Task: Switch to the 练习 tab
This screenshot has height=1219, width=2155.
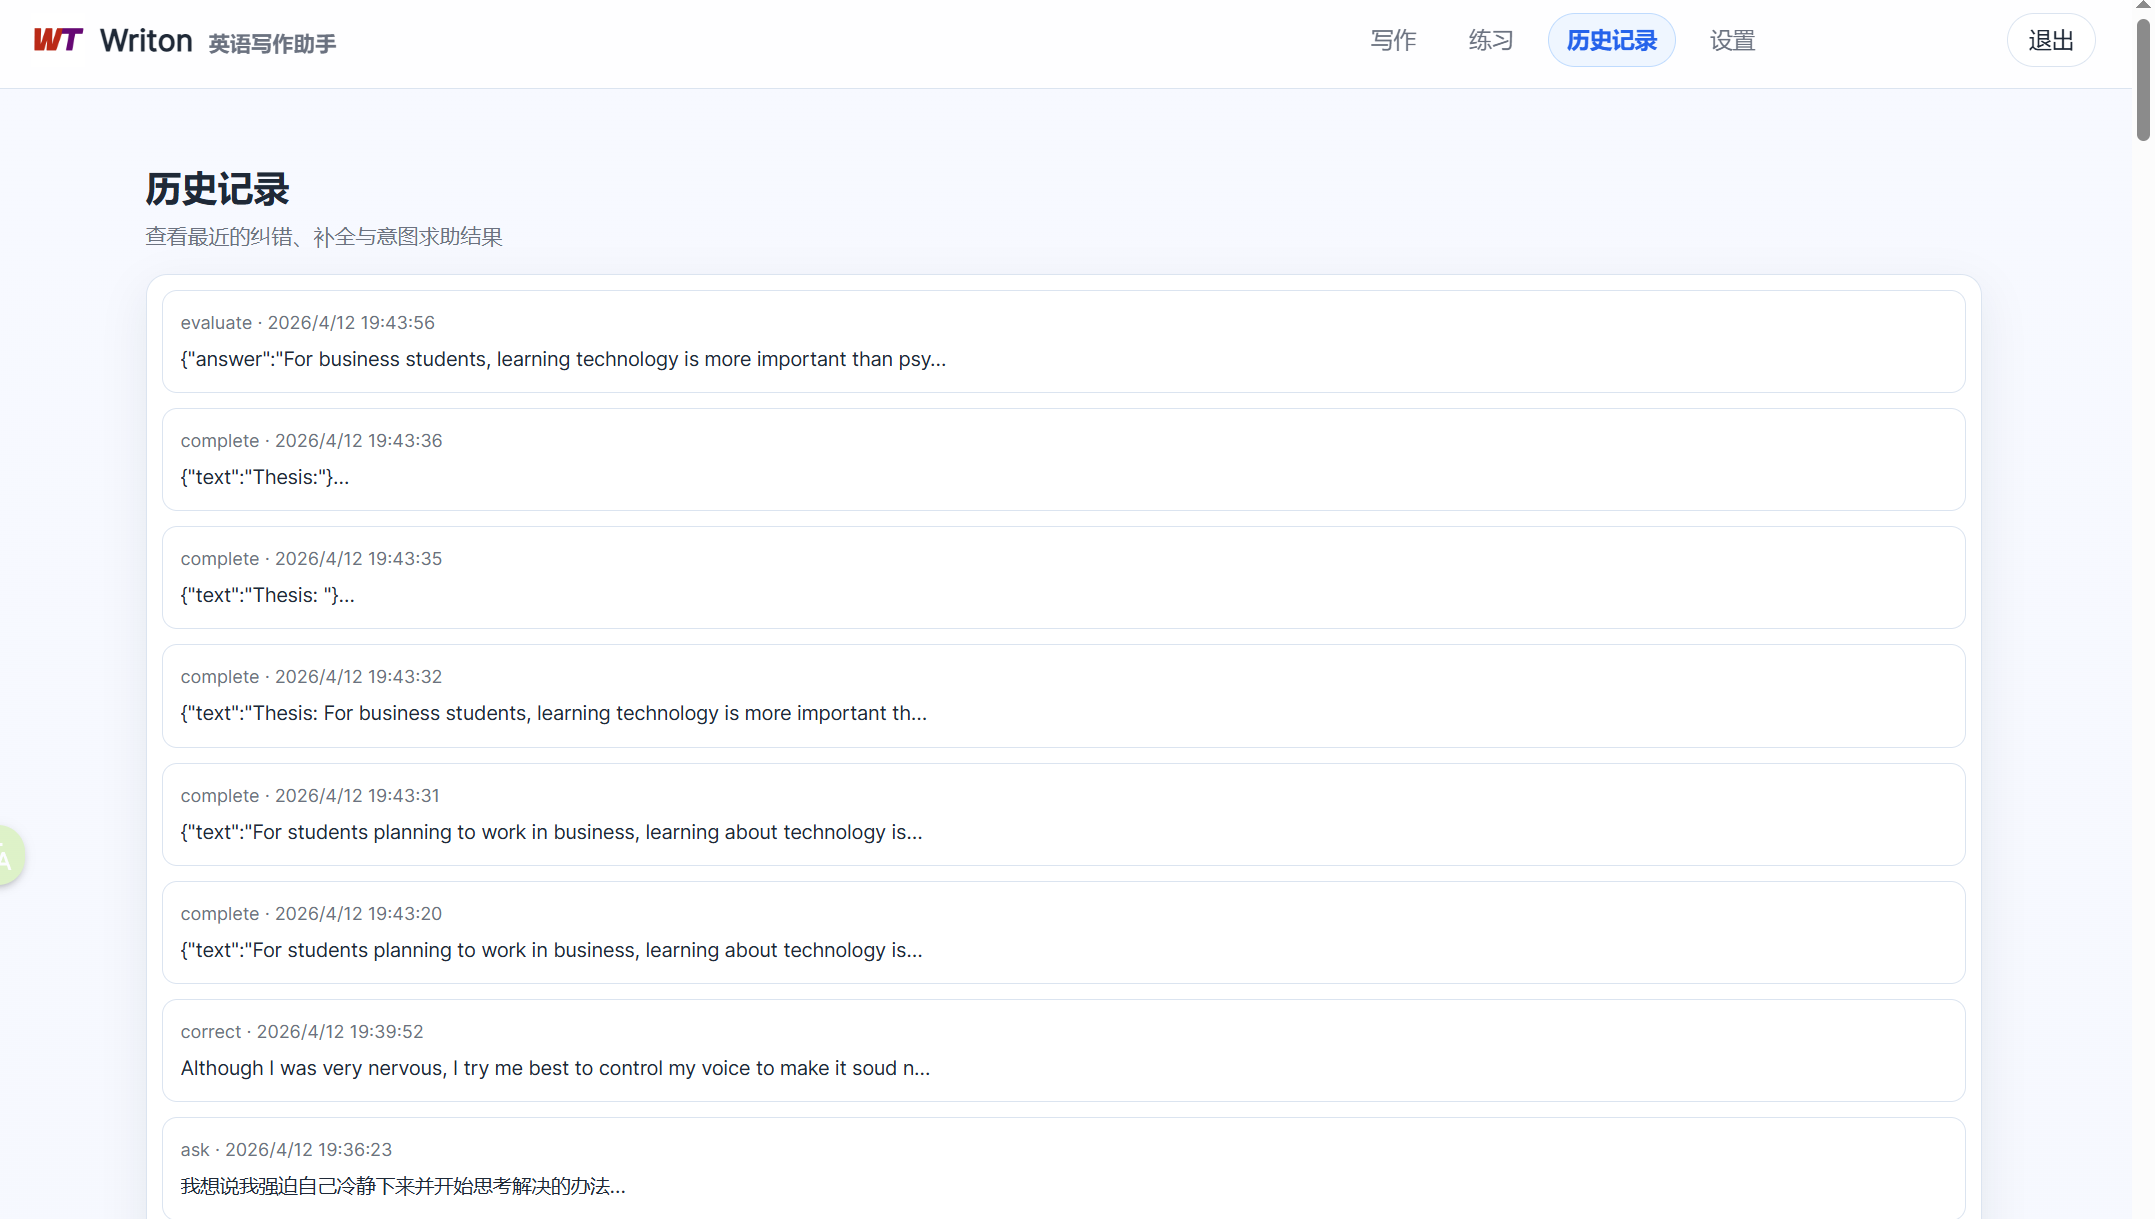Action: coord(1490,41)
